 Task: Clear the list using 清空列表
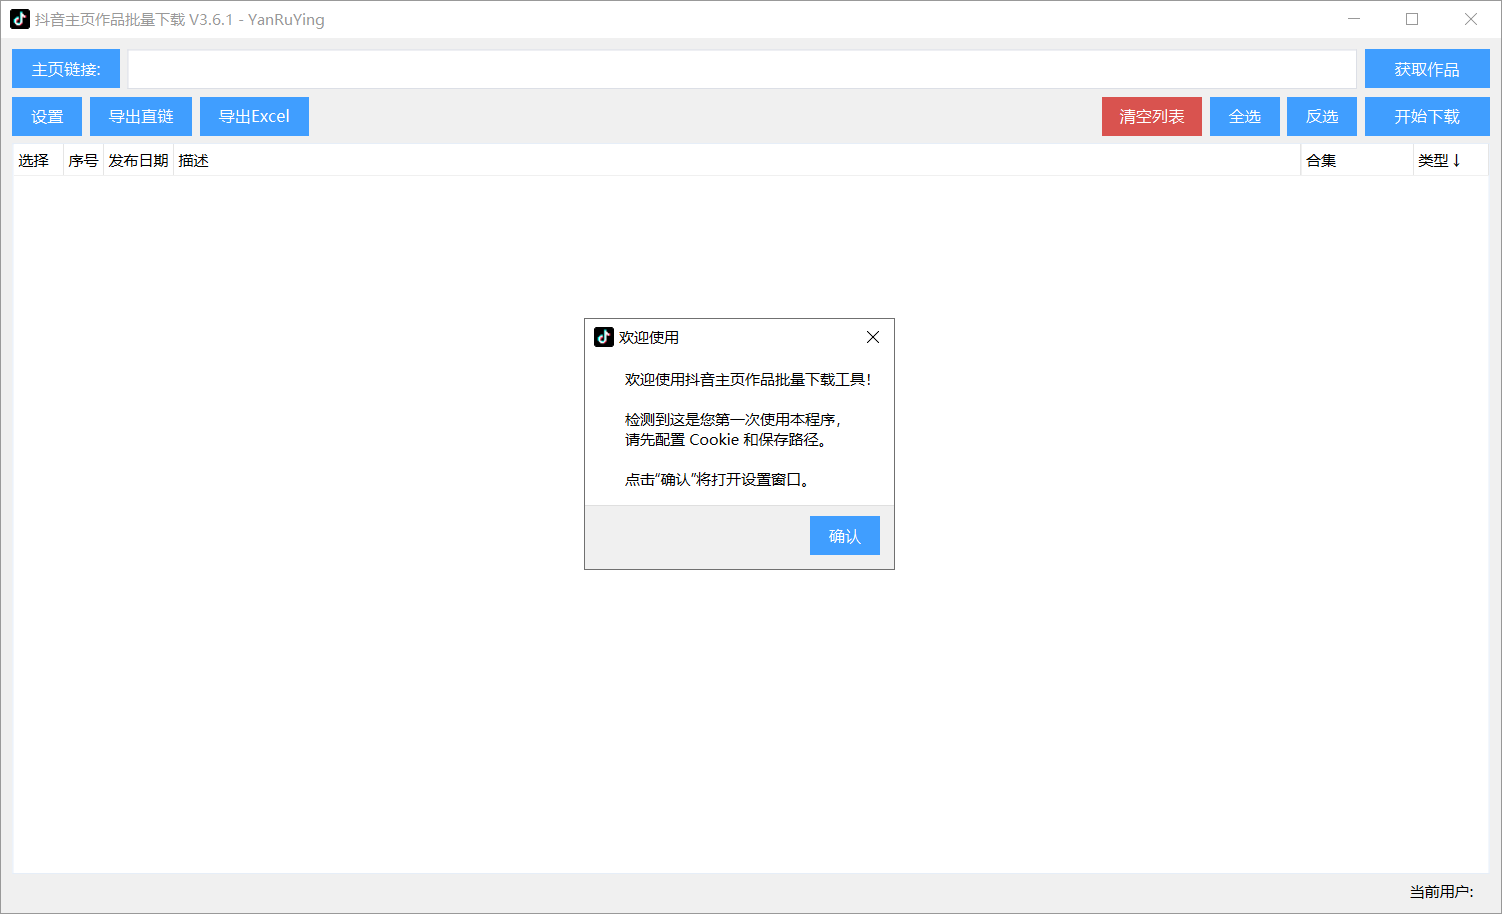point(1151,116)
